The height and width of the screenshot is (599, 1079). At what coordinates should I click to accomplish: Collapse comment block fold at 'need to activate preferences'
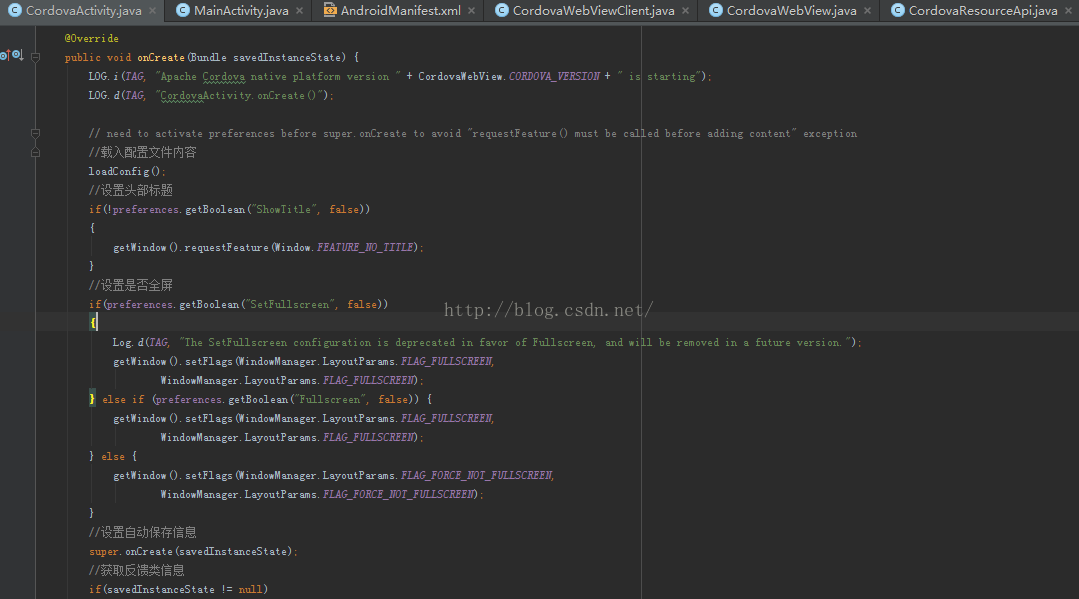(x=35, y=133)
